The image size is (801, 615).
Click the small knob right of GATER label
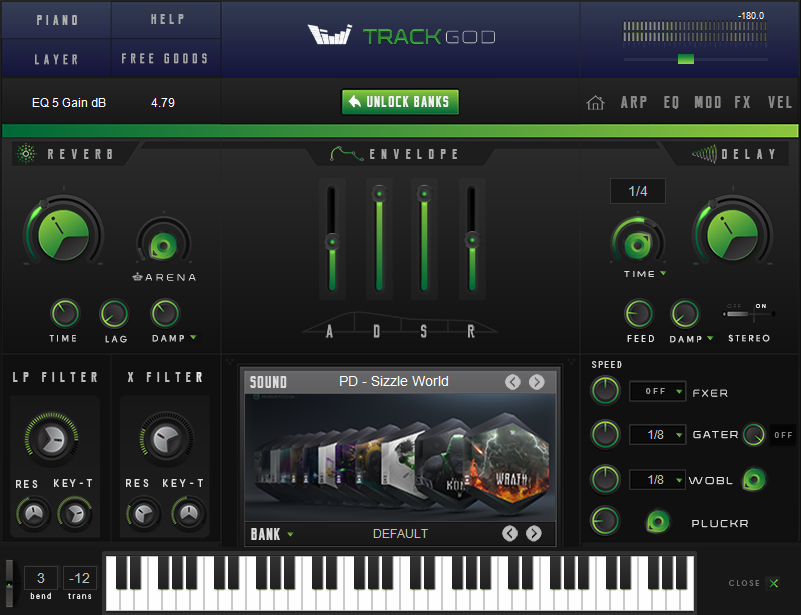pyautogui.click(x=754, y=435)
